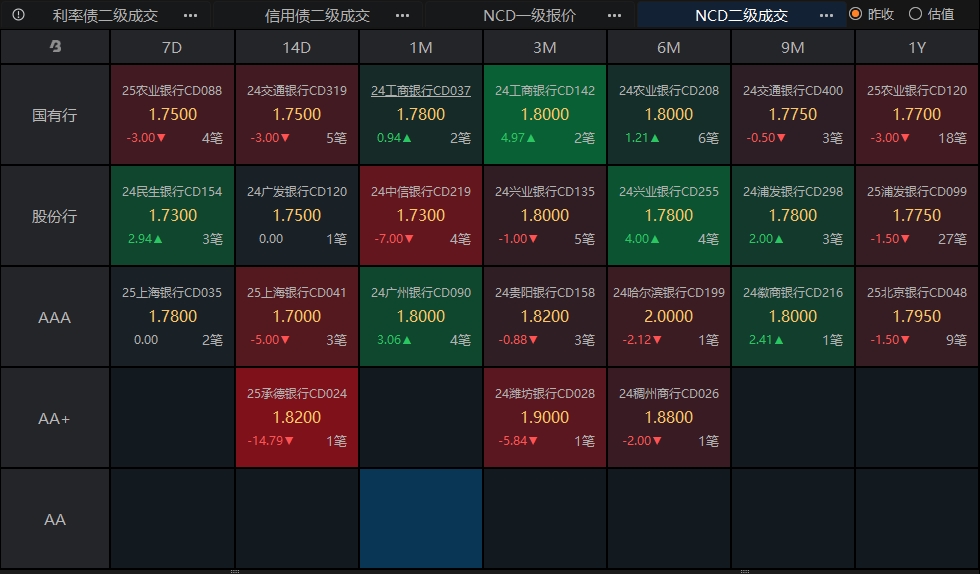
Task: Open the more options dots for NCD一级报价
Action: point(614,16)
